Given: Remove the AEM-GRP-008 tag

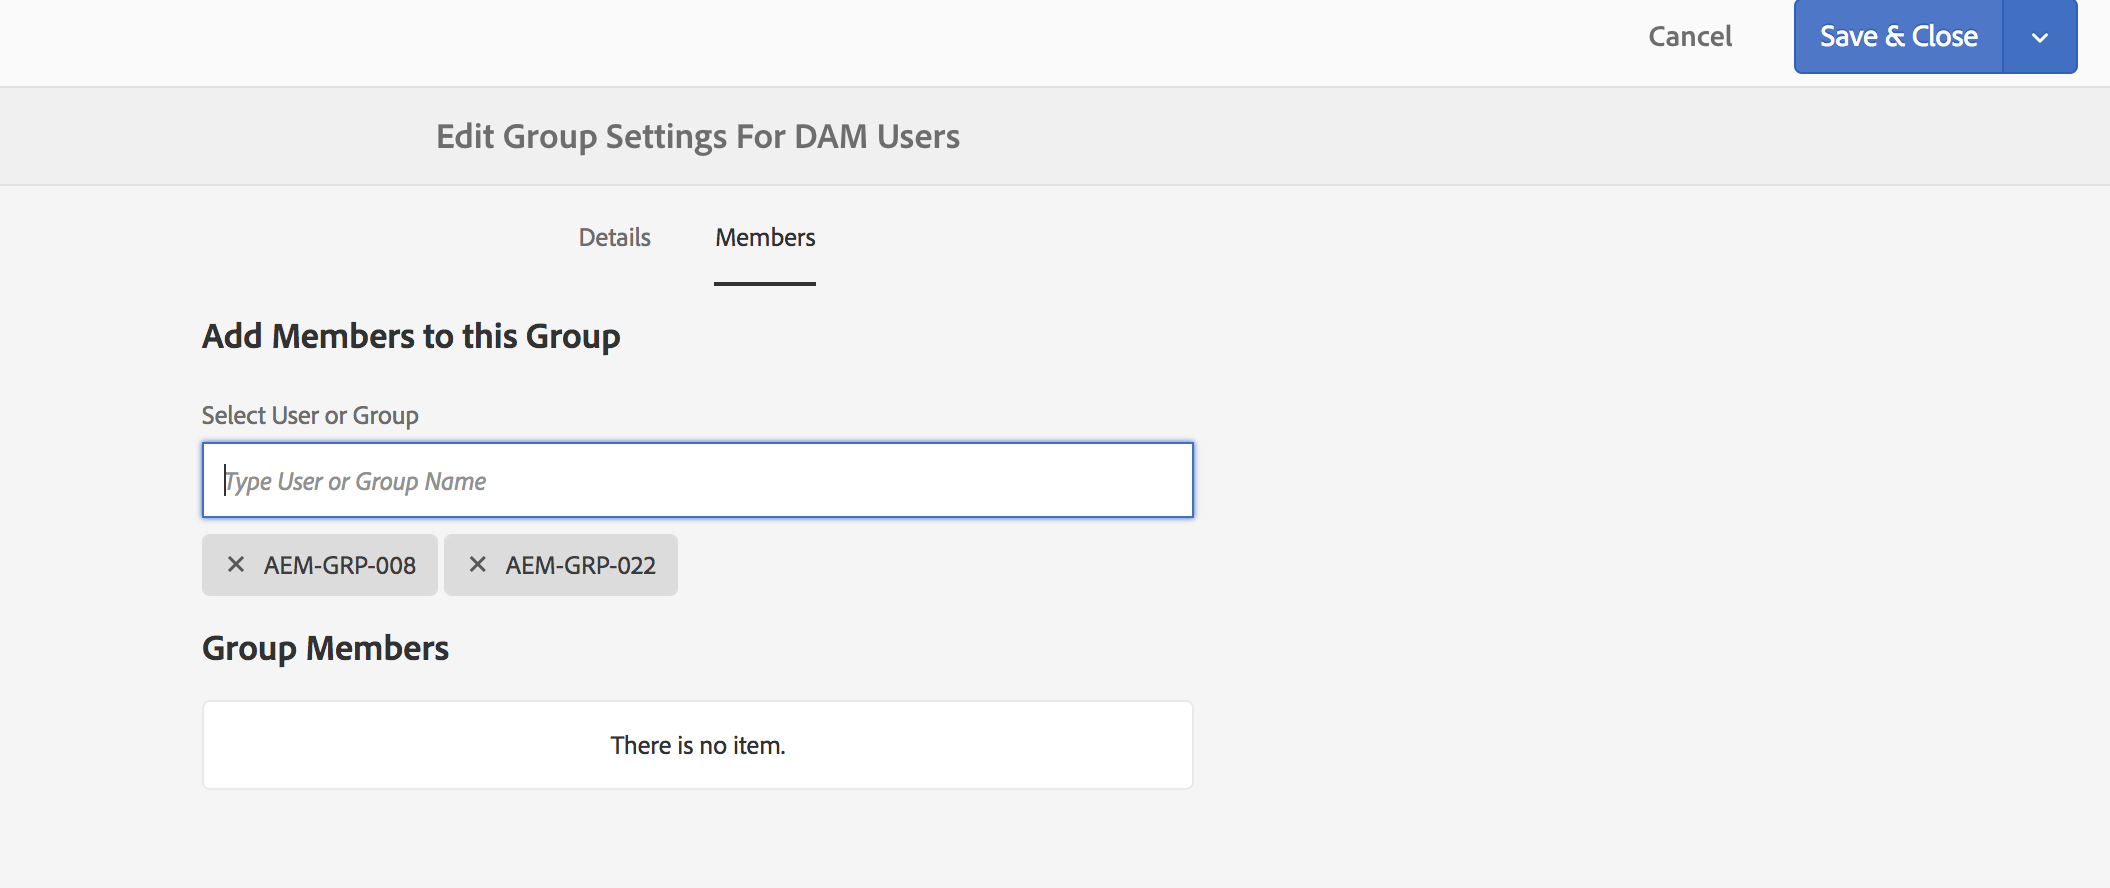Looking at the screenshot, I should 236,565.
